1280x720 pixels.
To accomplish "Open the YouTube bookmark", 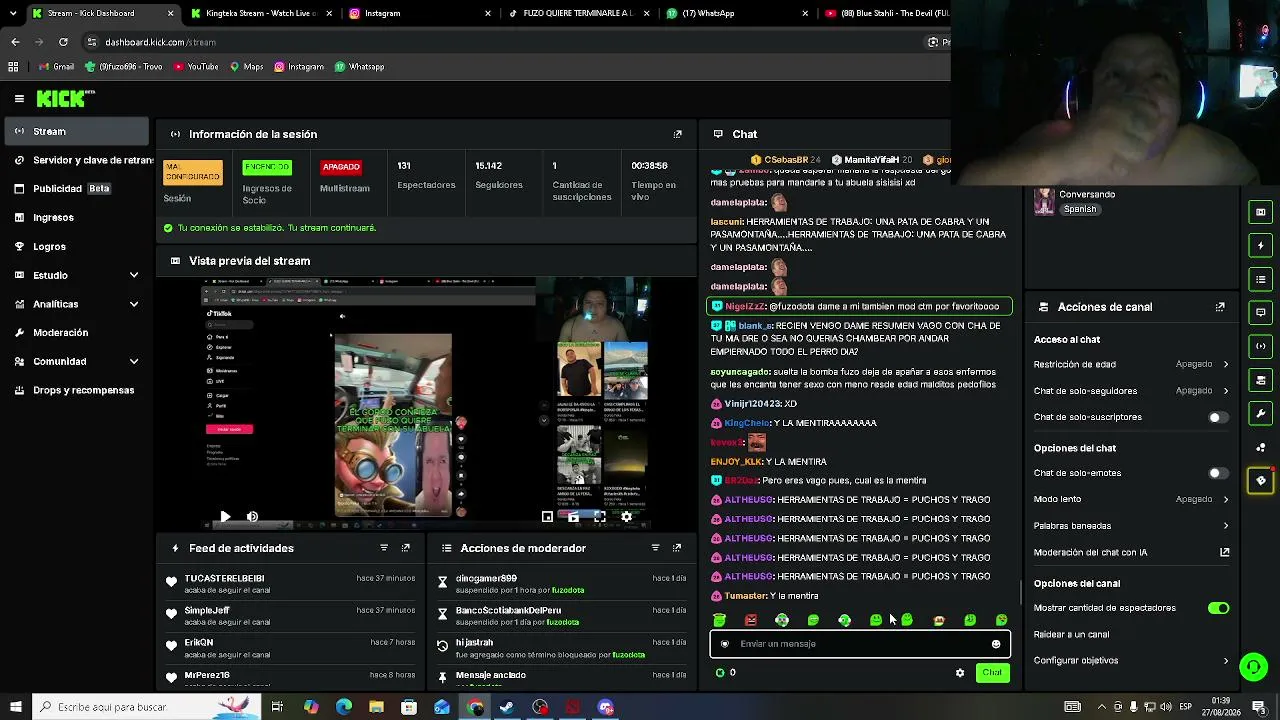I will coord(196,67).
